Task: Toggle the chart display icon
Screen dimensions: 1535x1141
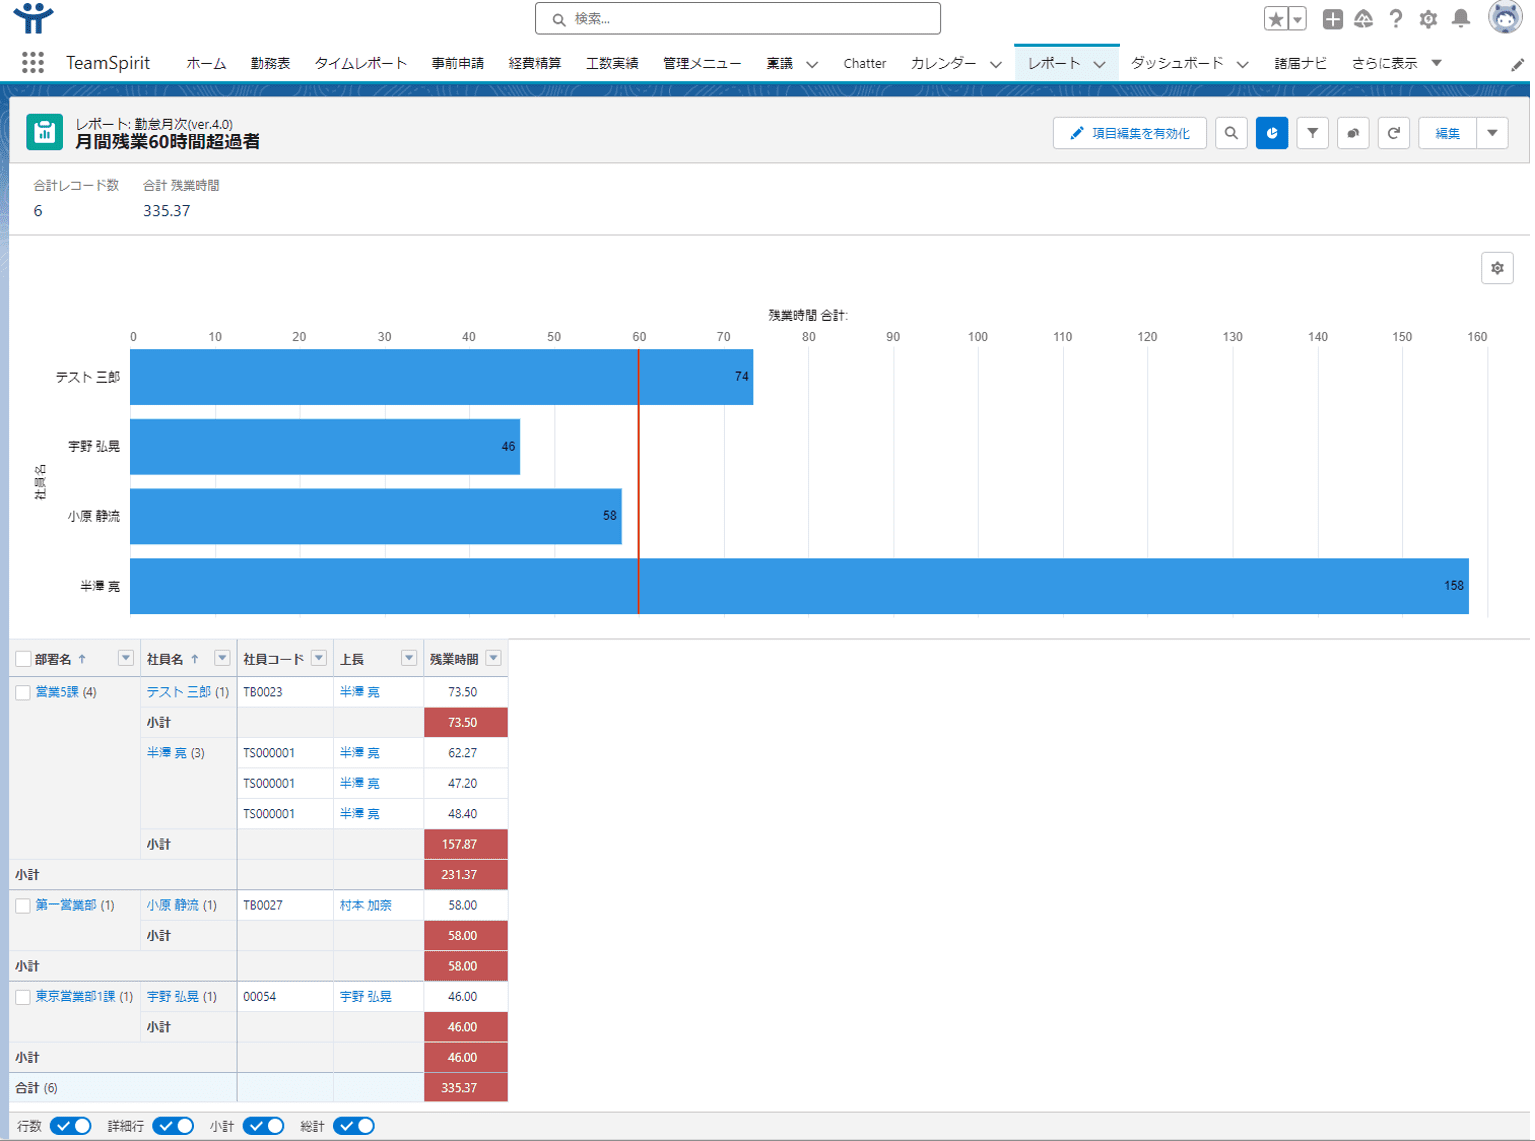Action: [1271, 133]
